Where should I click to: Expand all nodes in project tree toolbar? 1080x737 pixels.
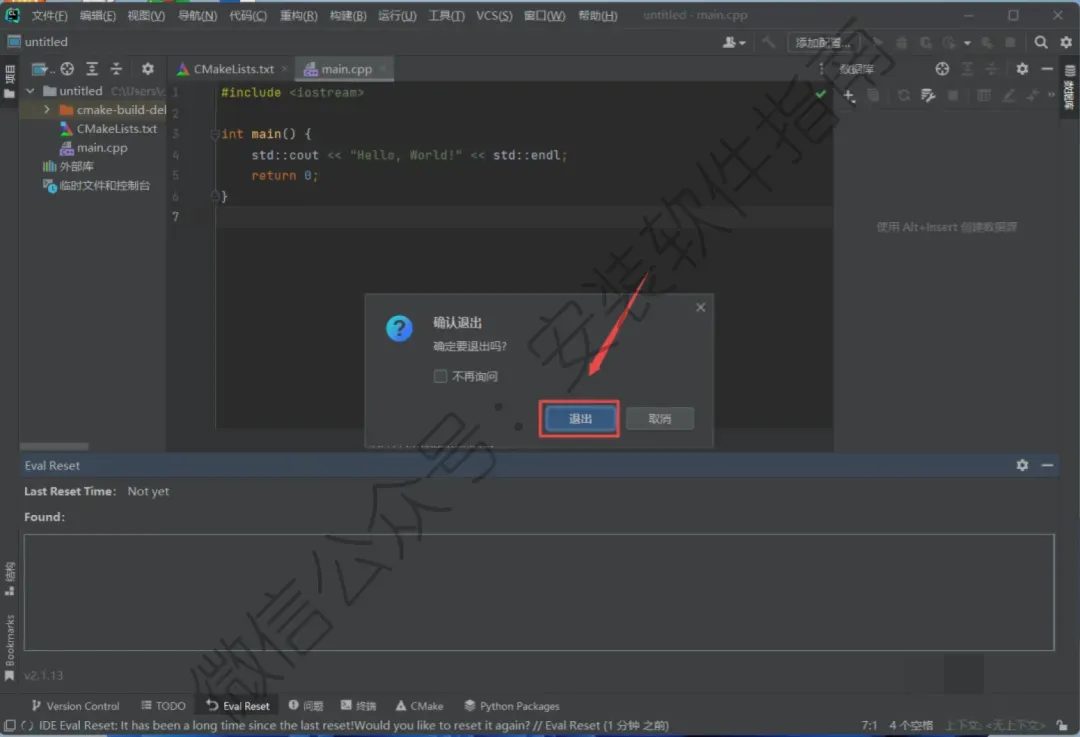[x=92, y=69]
